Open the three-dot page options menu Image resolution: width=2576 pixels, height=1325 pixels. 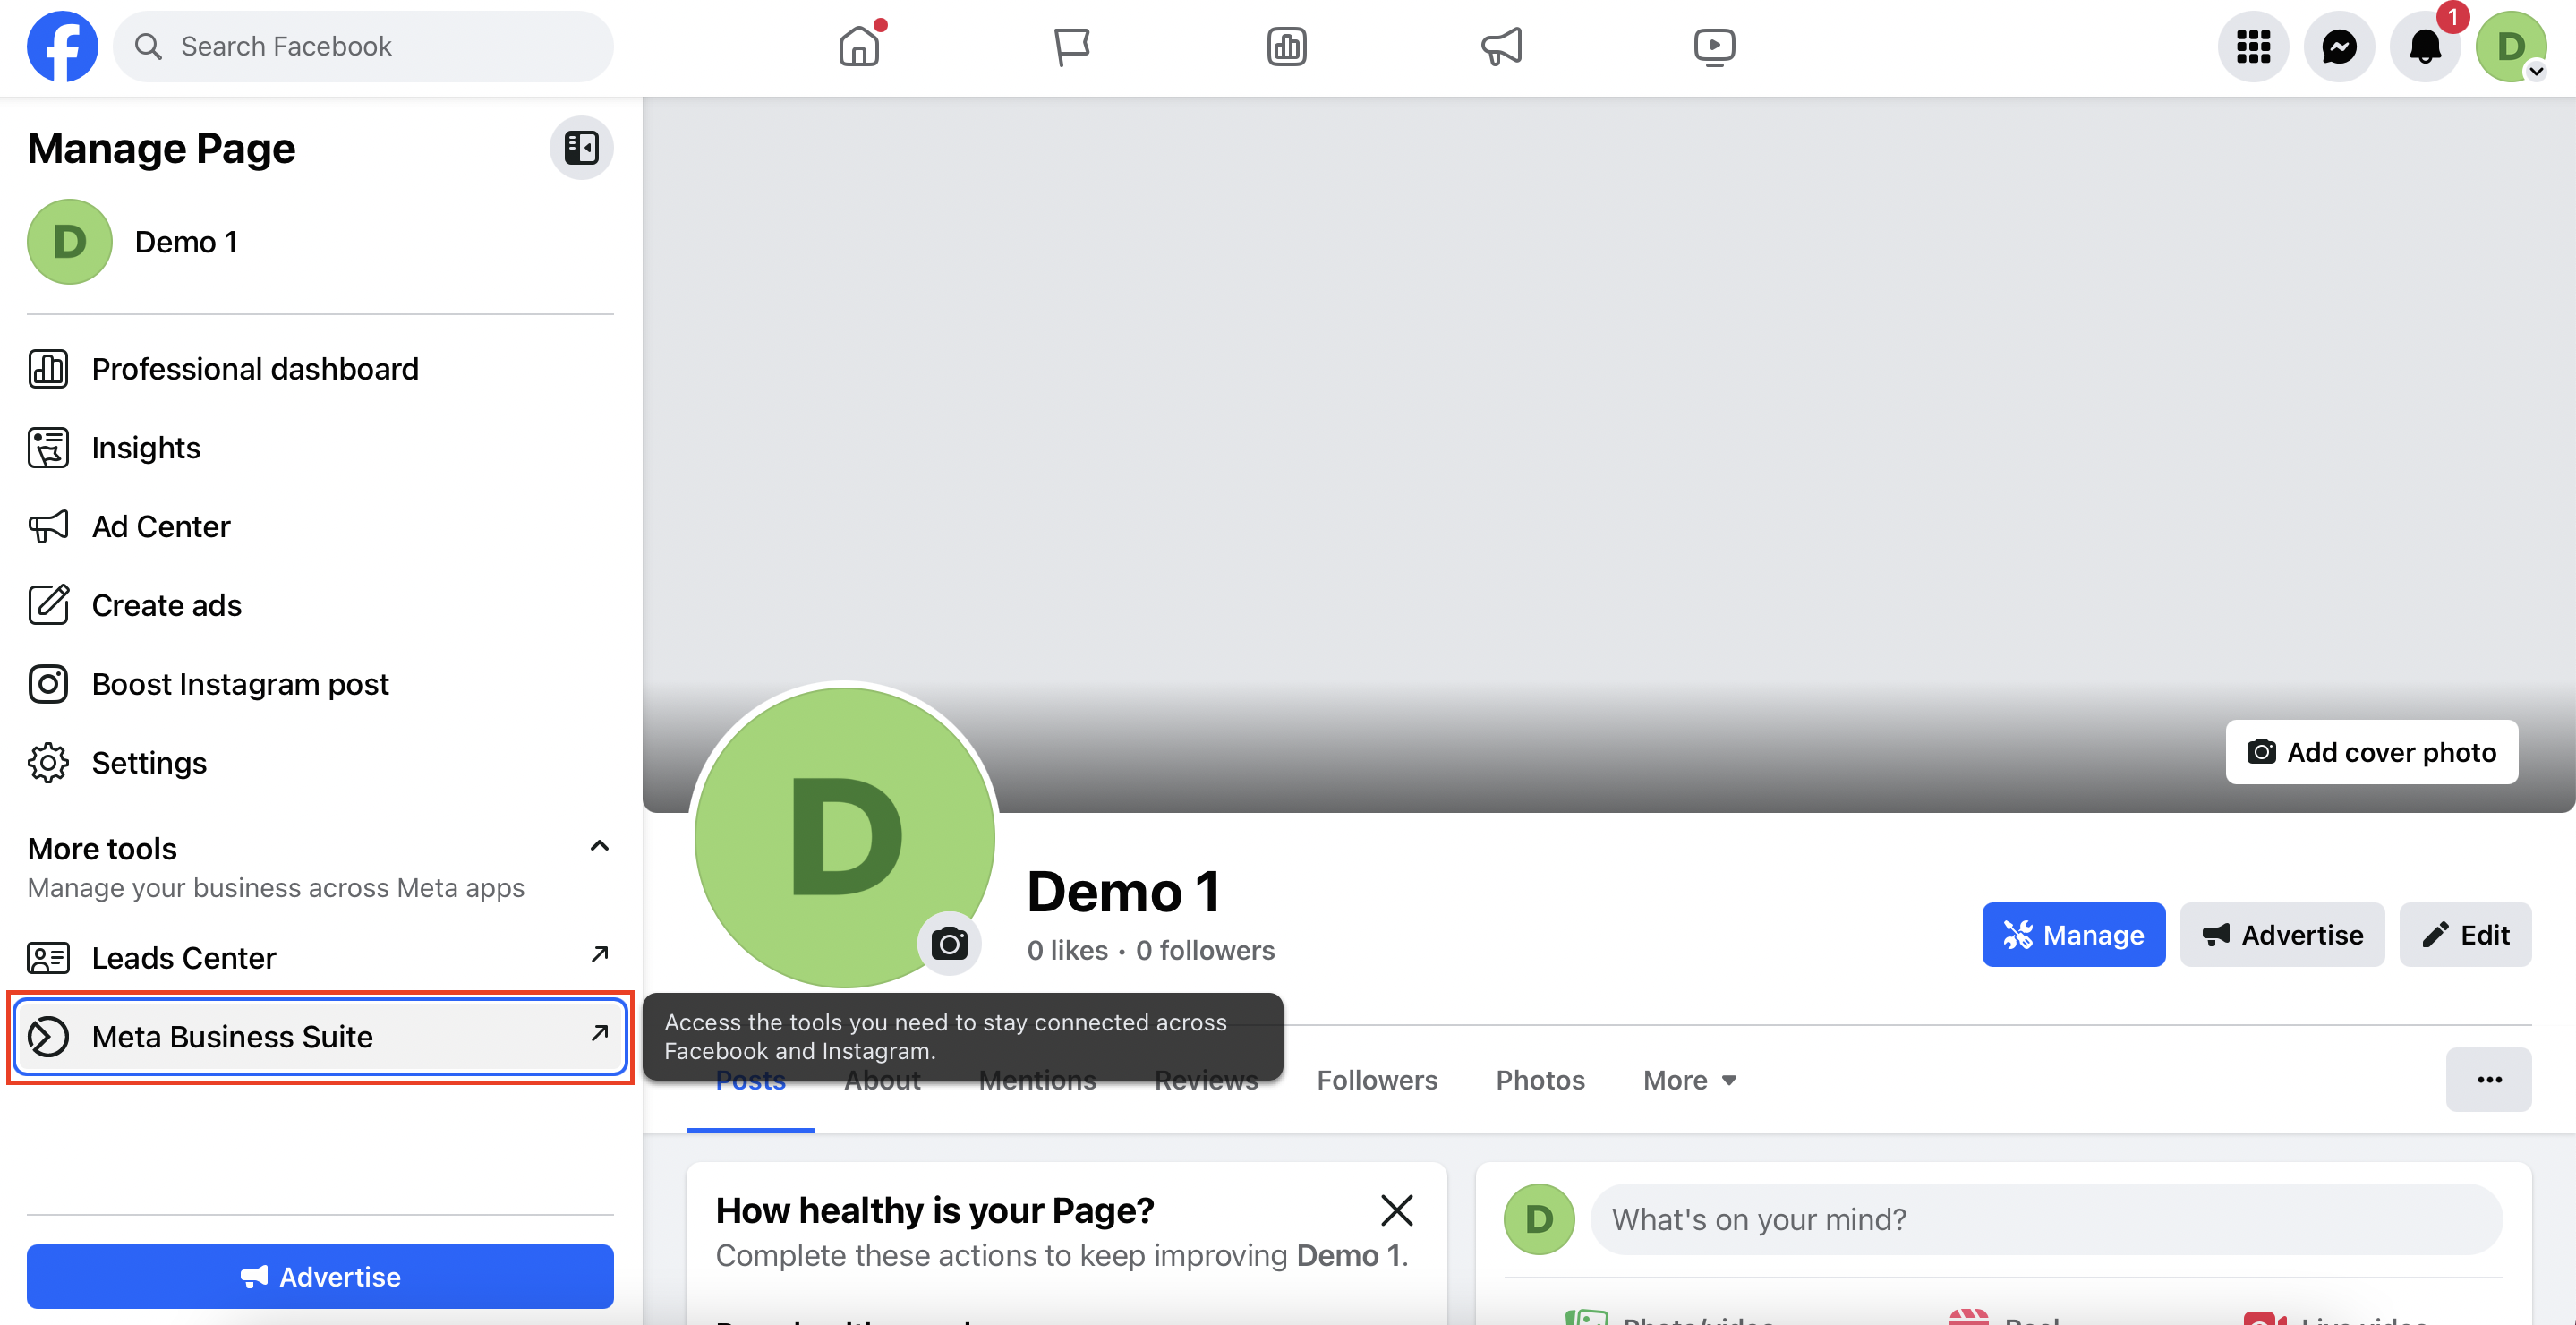click(2488, 1080)
